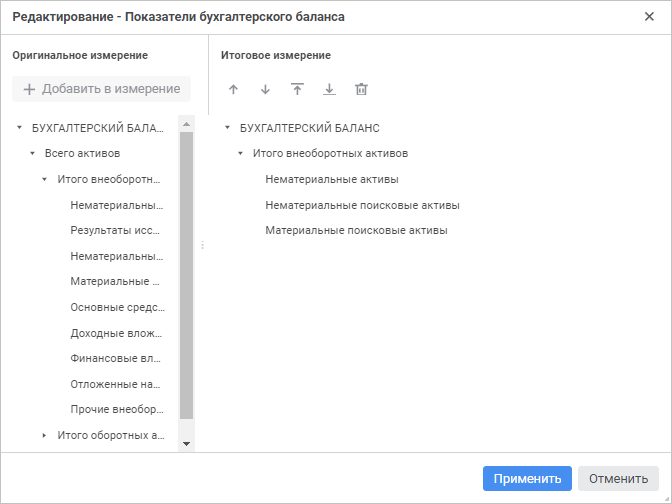Click the Отменить button

coord(618,479)
